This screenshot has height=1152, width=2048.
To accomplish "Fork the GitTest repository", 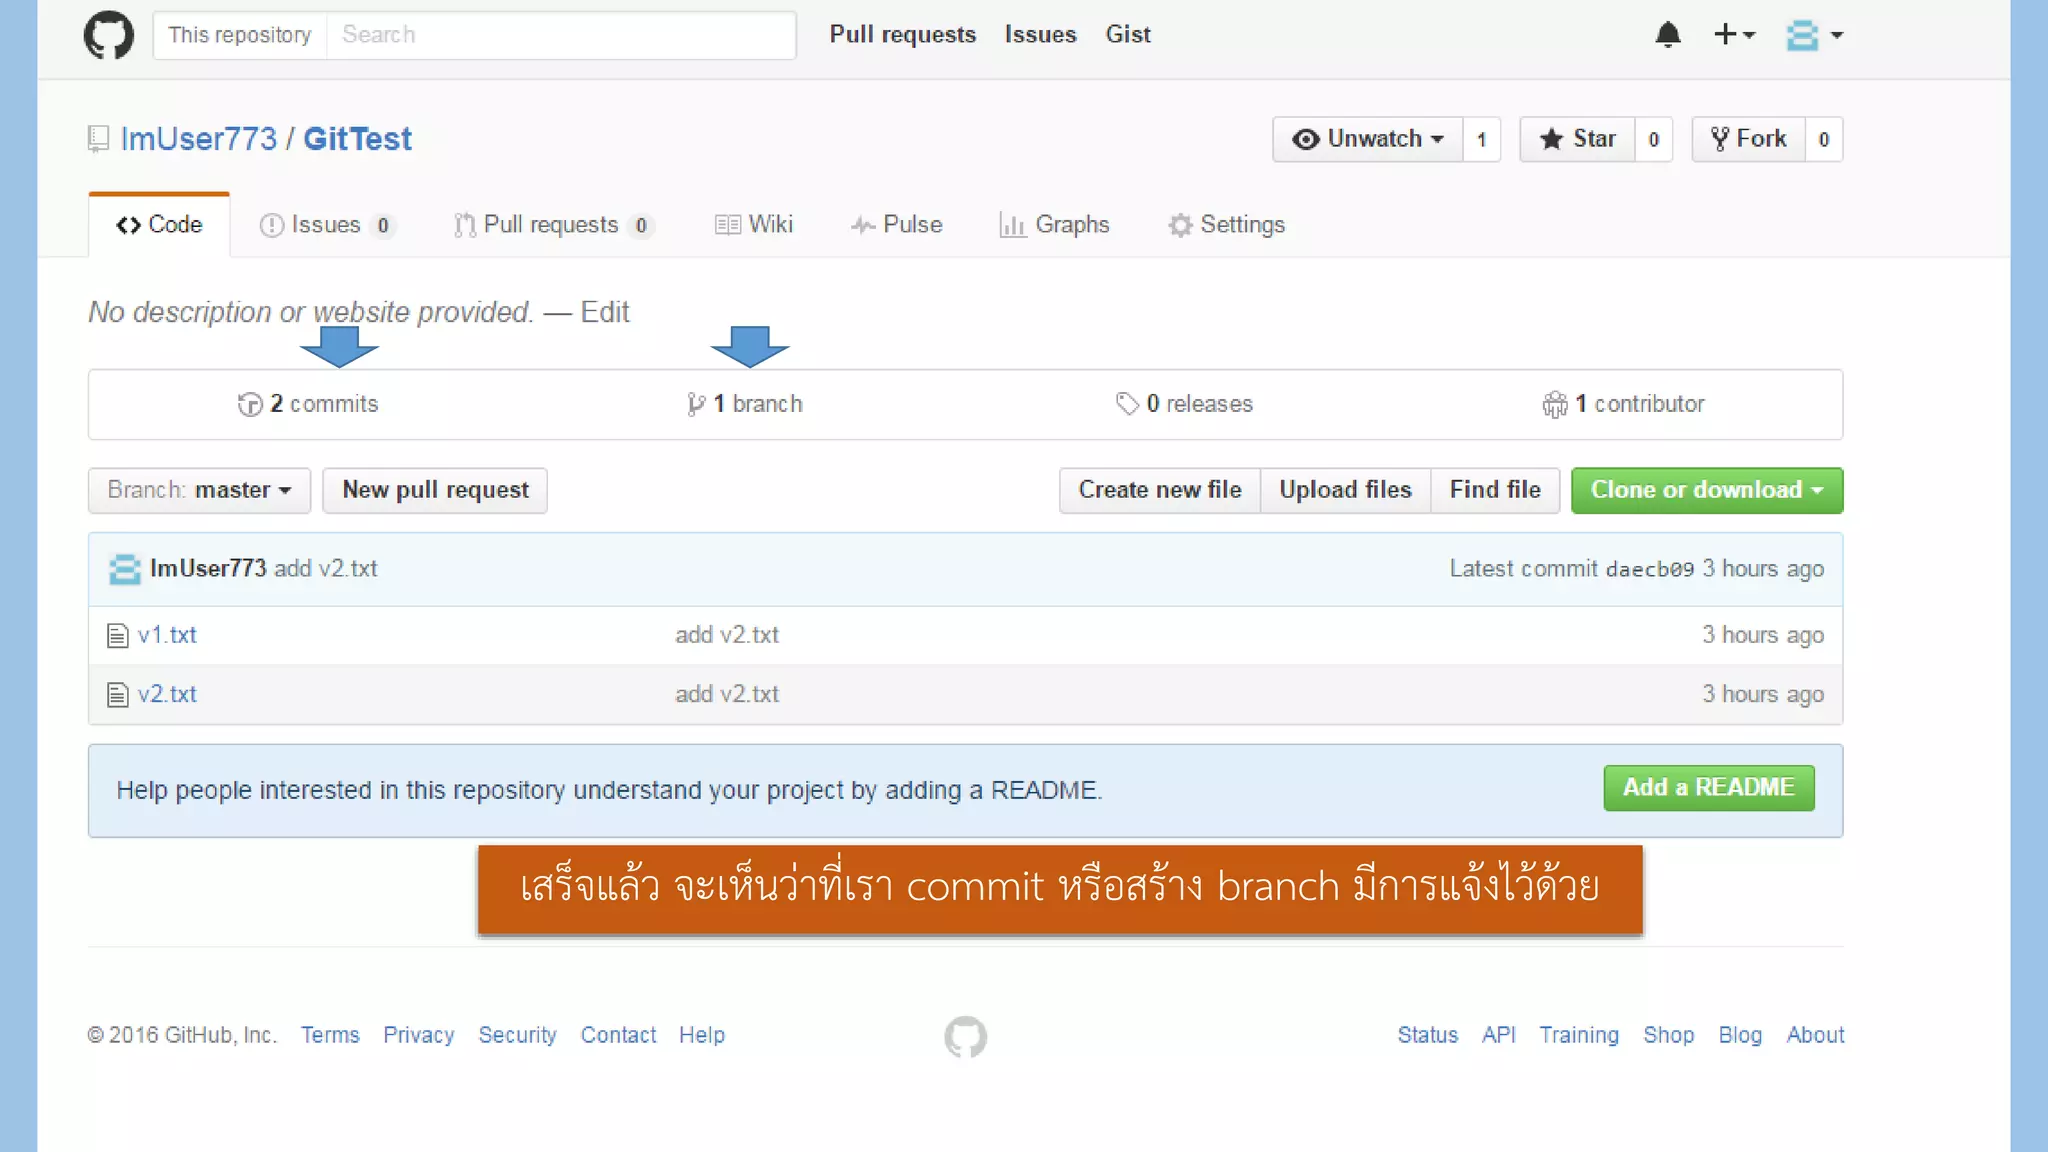I will click(x=1748, y=139).
